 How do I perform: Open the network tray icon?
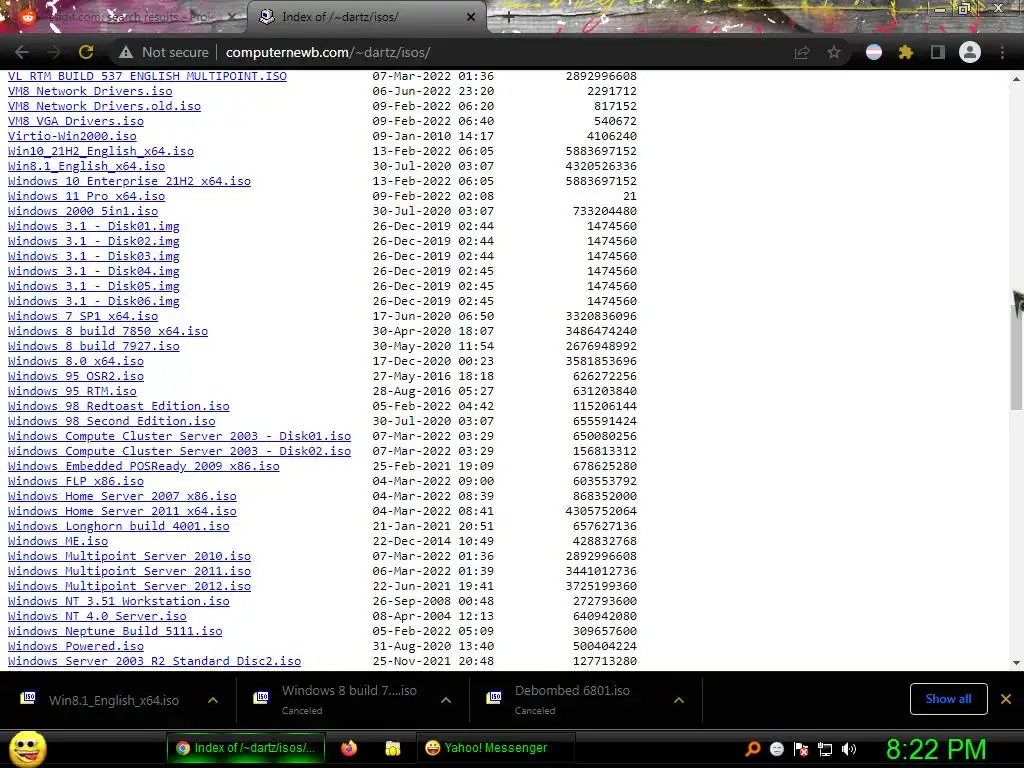825,749
